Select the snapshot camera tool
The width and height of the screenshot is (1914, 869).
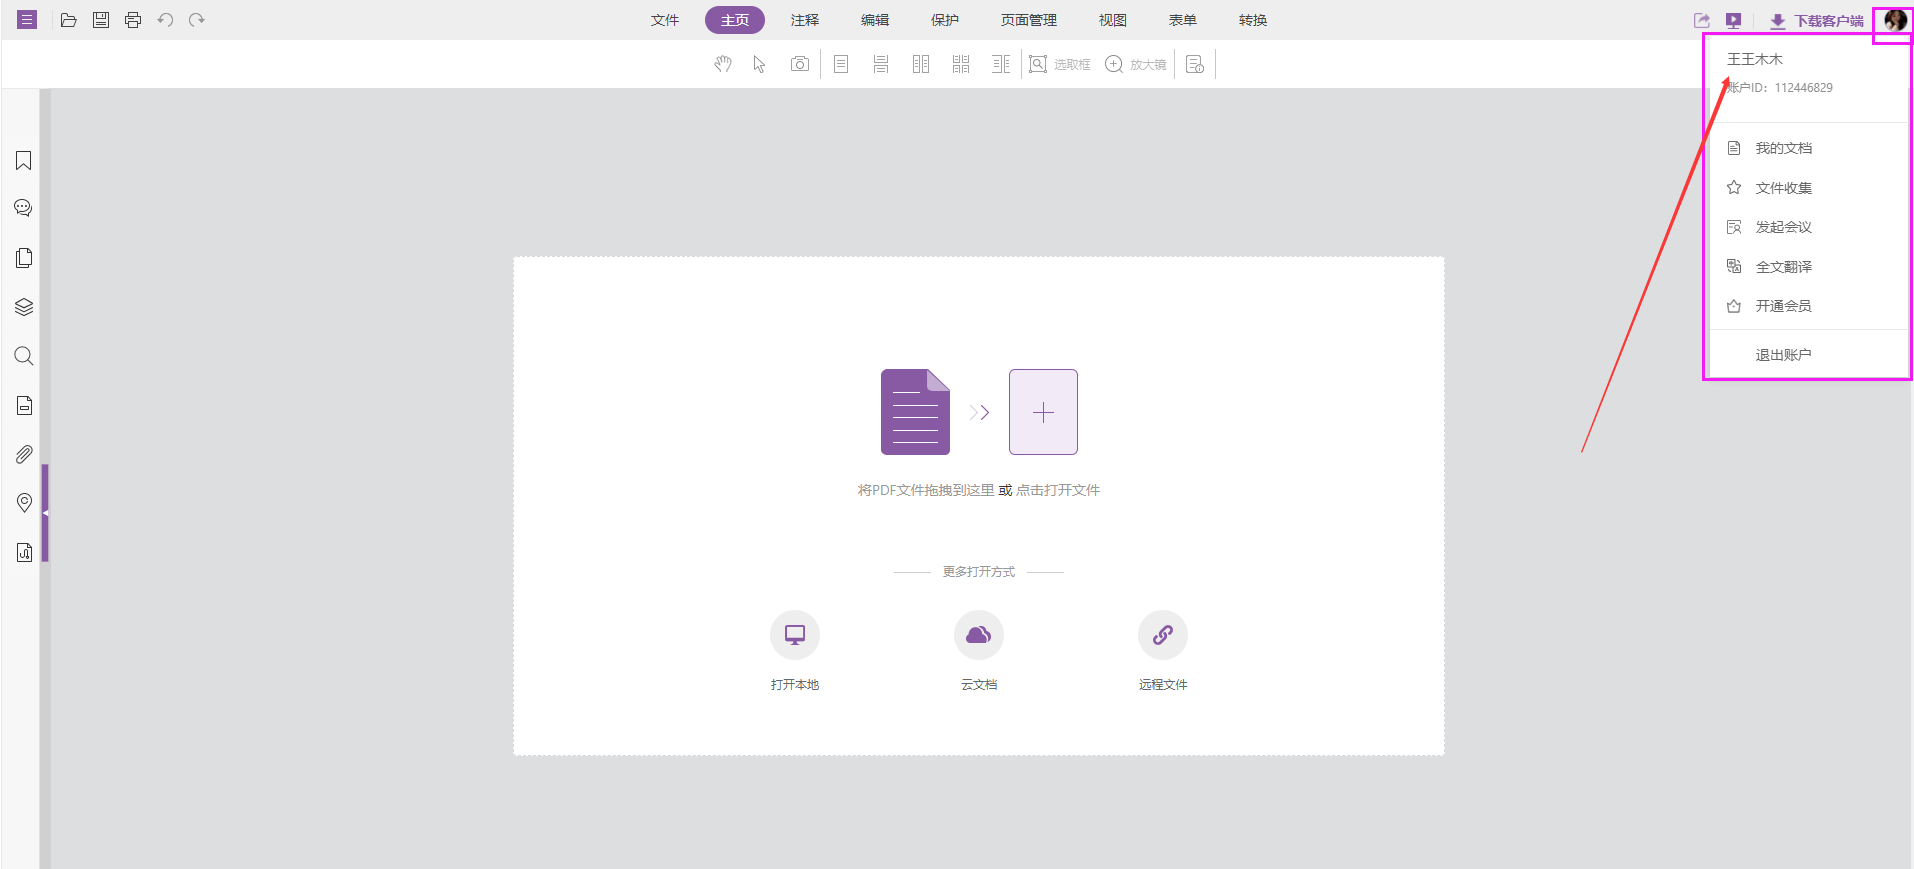800,64
